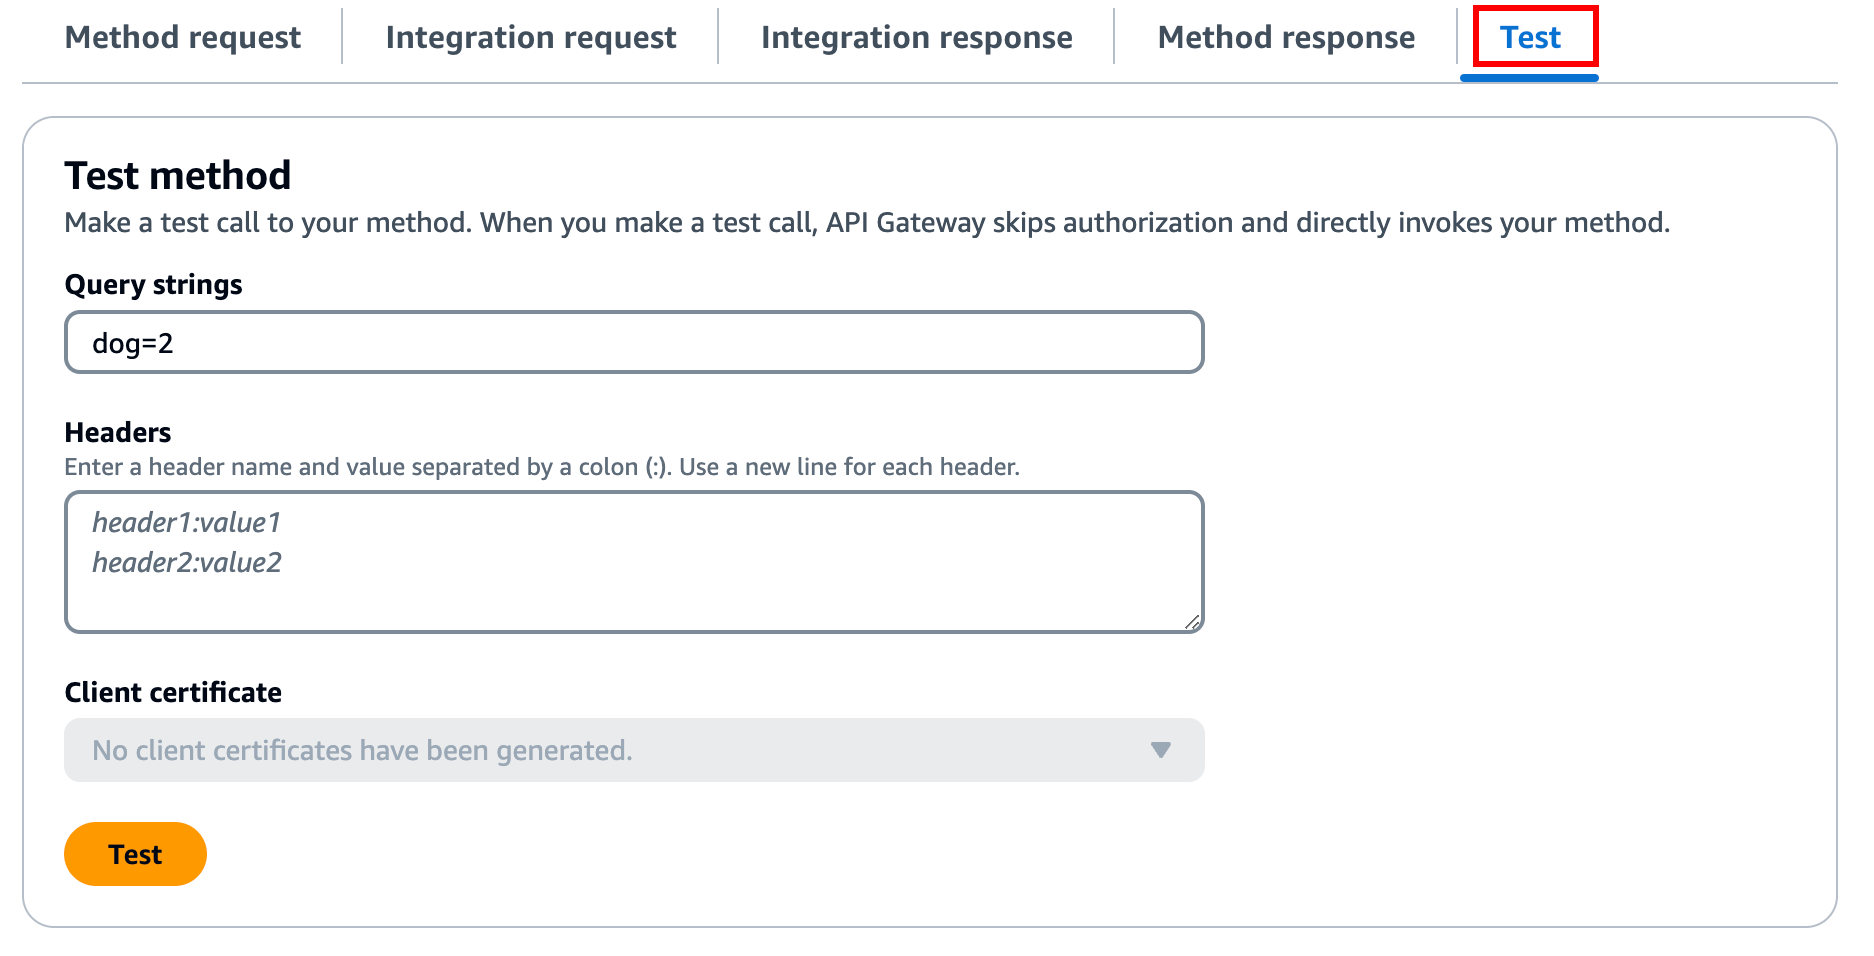This screenshot has height=956, width=1874.
Task: Open the Integration request tab
Action: (530, 37)
